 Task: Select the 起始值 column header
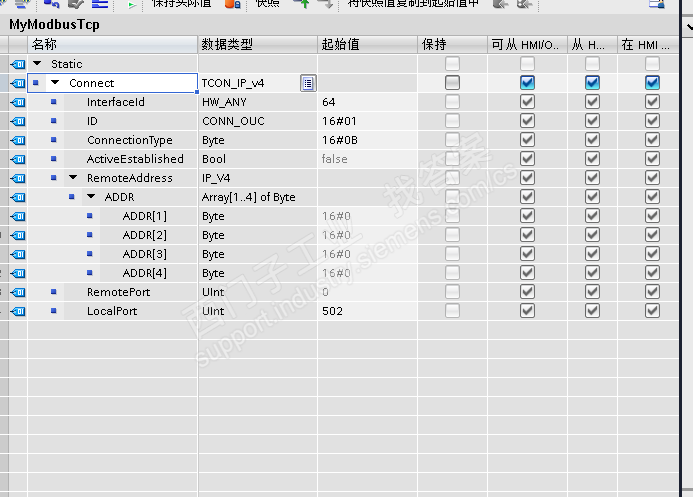click(x=367, y=45)
